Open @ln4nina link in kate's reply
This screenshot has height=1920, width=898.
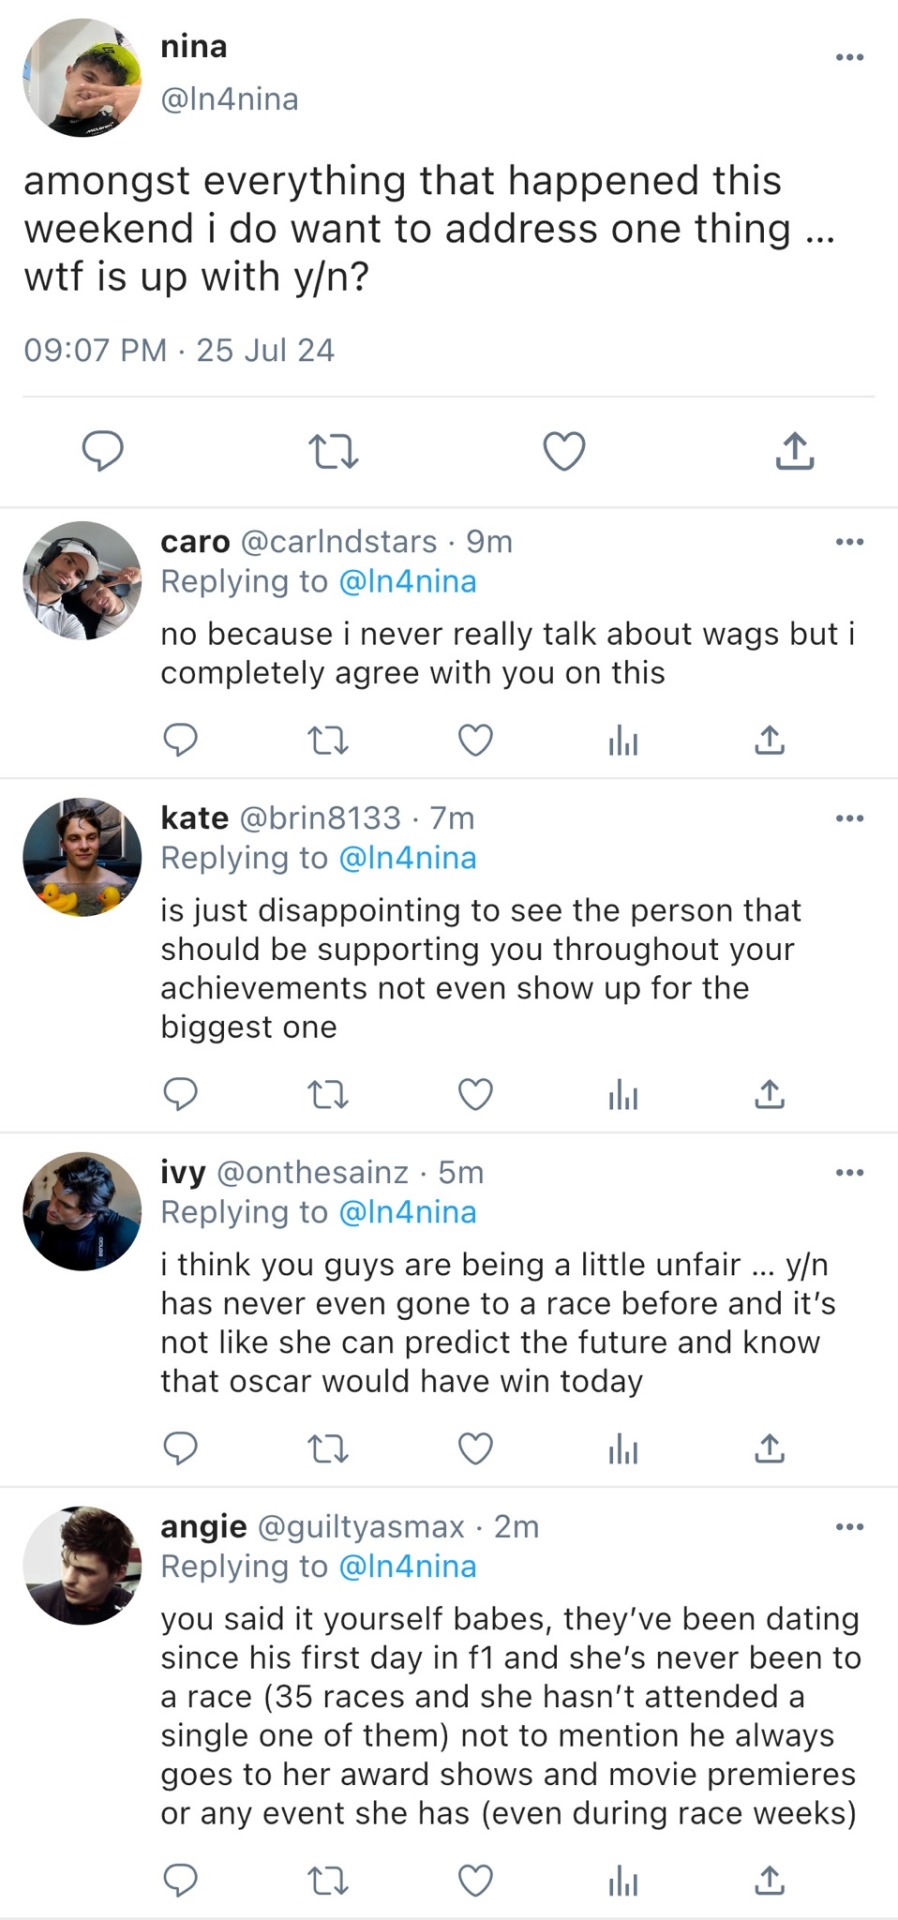click(x=407, y=858)
